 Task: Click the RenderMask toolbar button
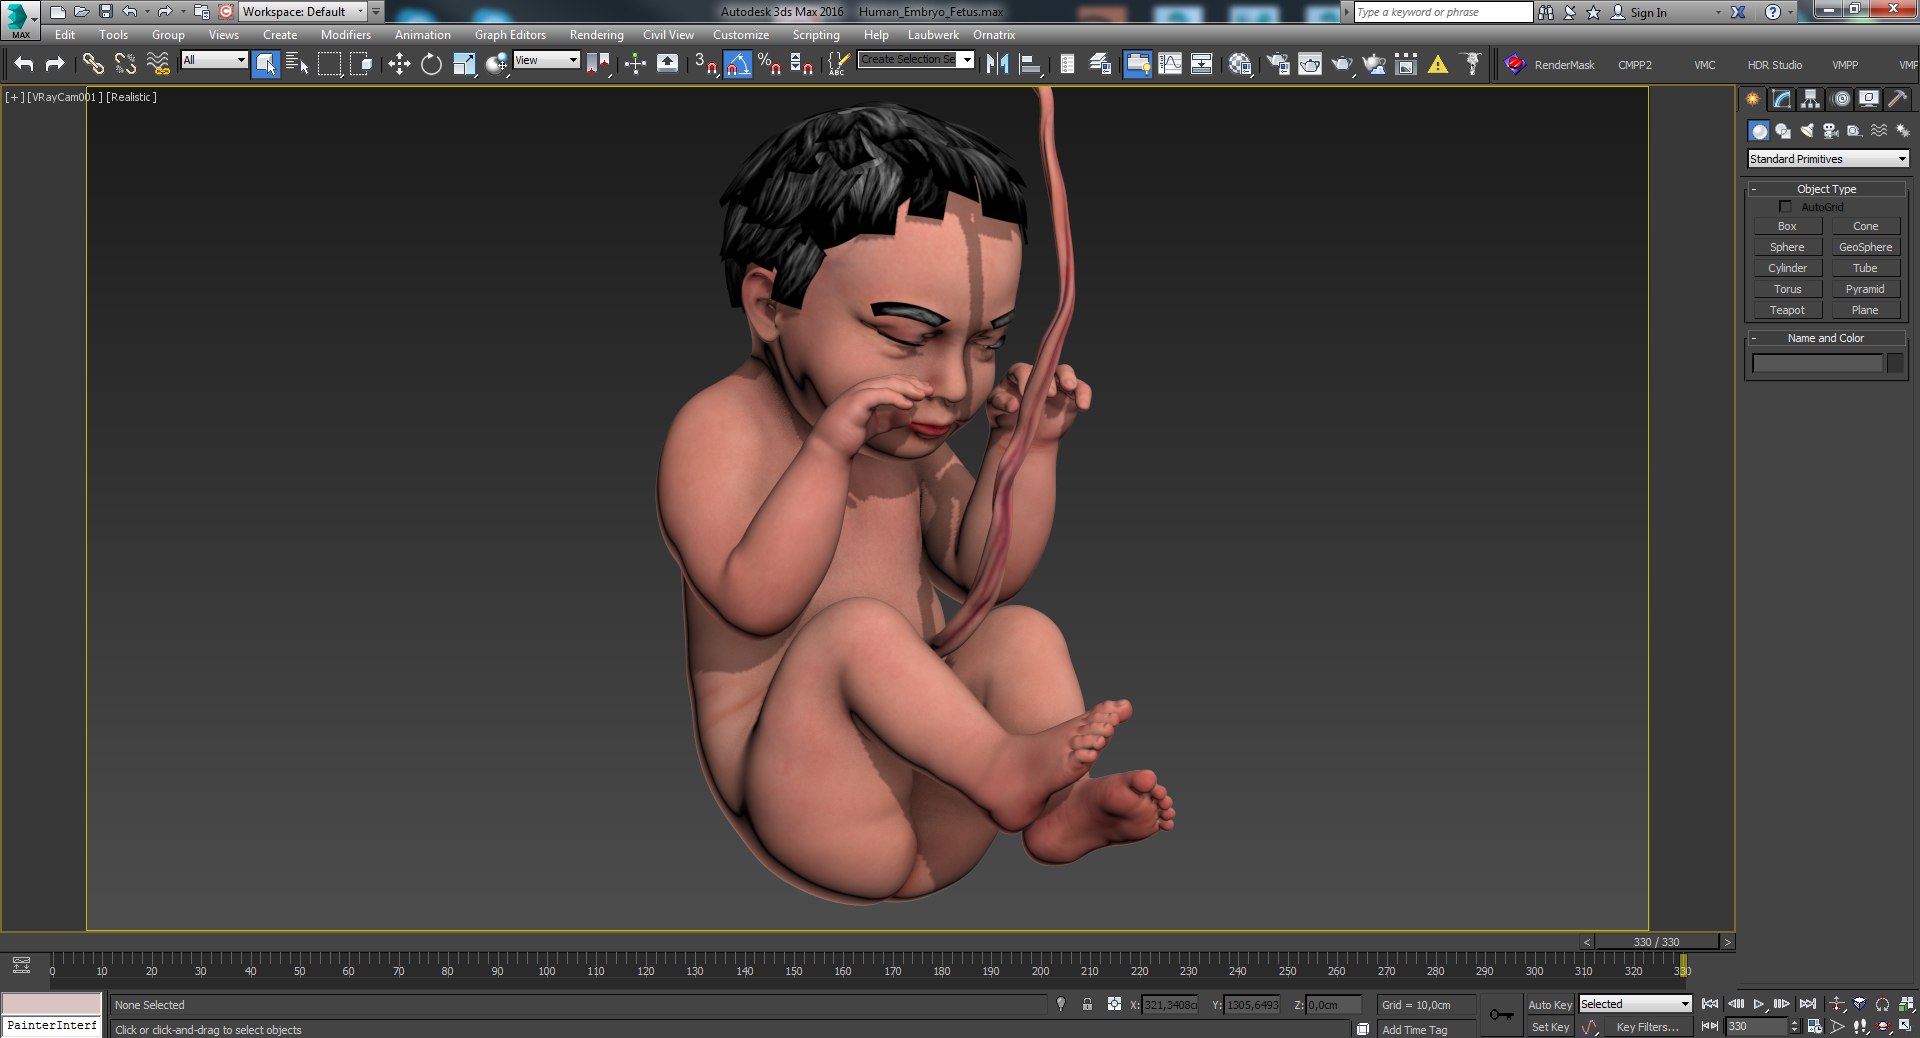pos(1550,65)
